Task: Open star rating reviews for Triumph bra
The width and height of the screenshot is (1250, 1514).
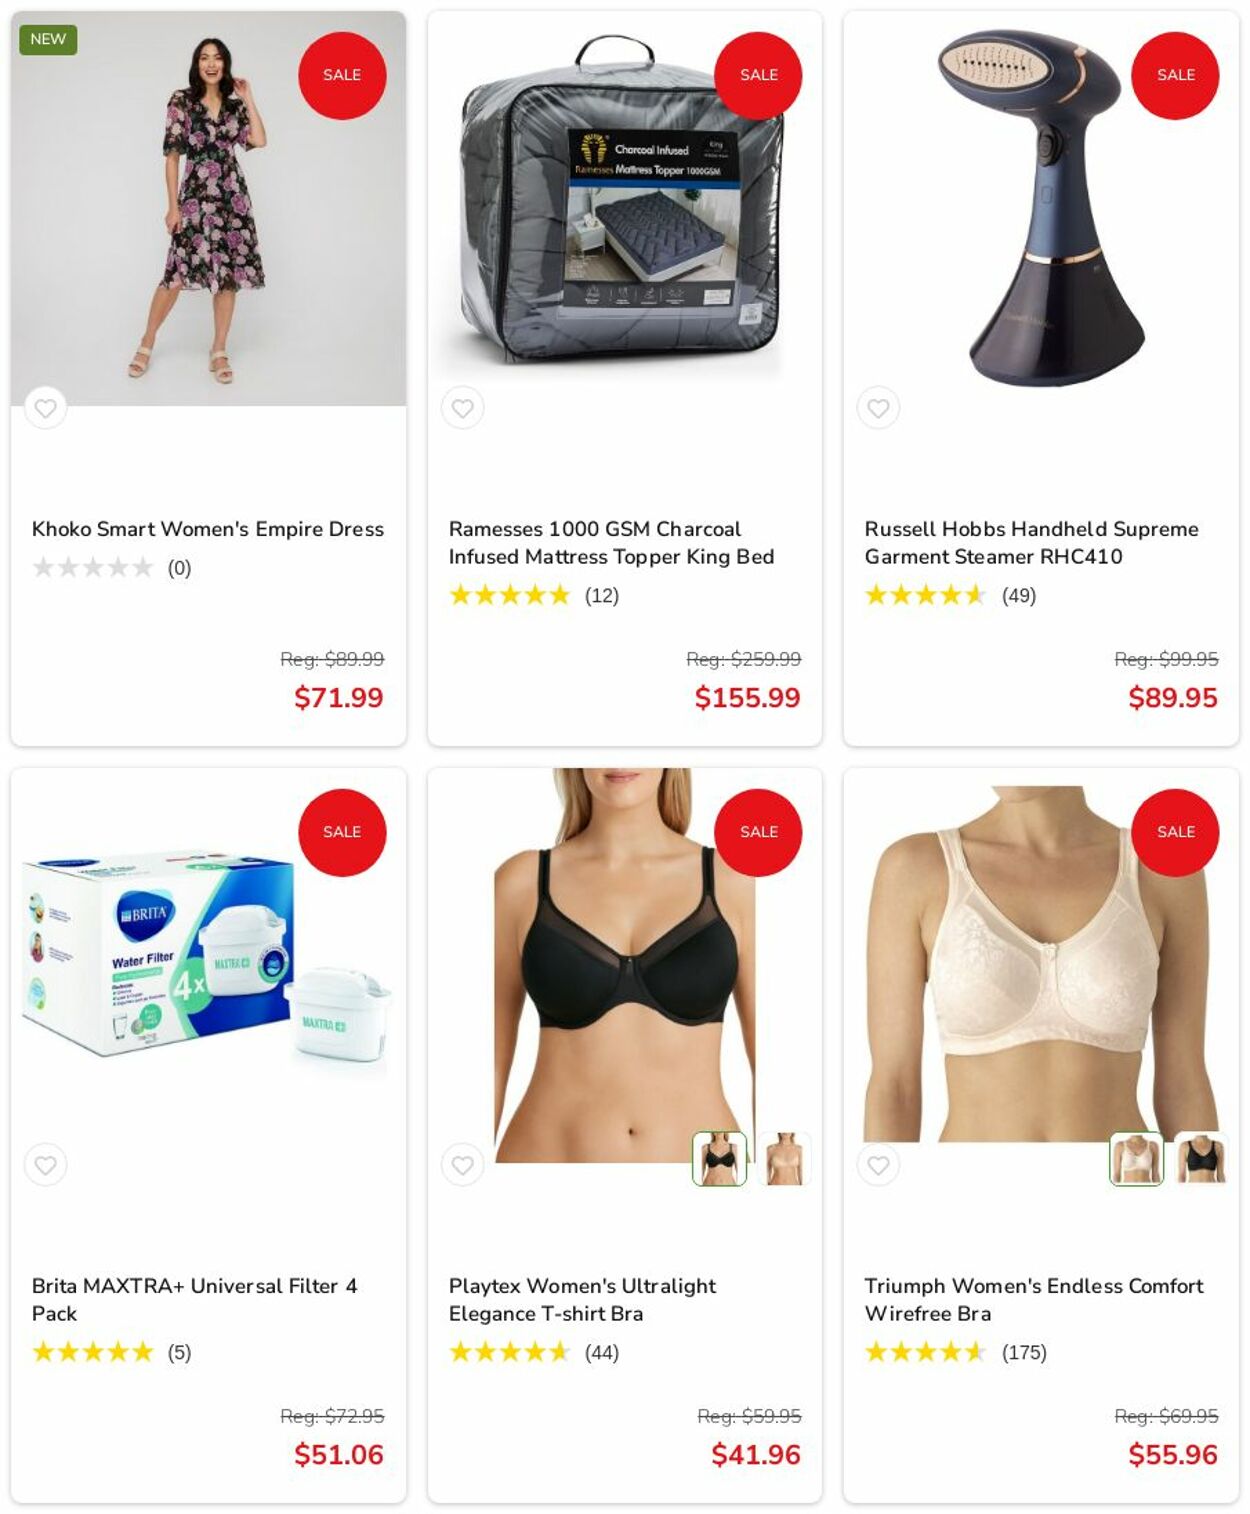Action: [955, 1353]
